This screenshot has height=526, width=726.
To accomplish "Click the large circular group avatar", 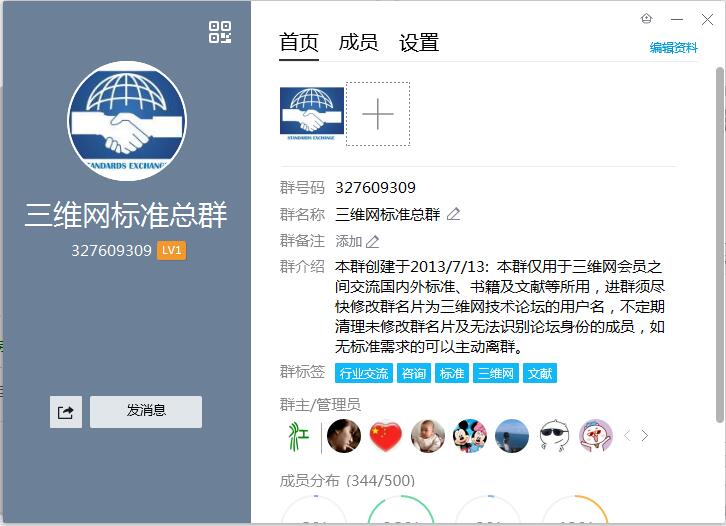I will [x=127, y=121].
